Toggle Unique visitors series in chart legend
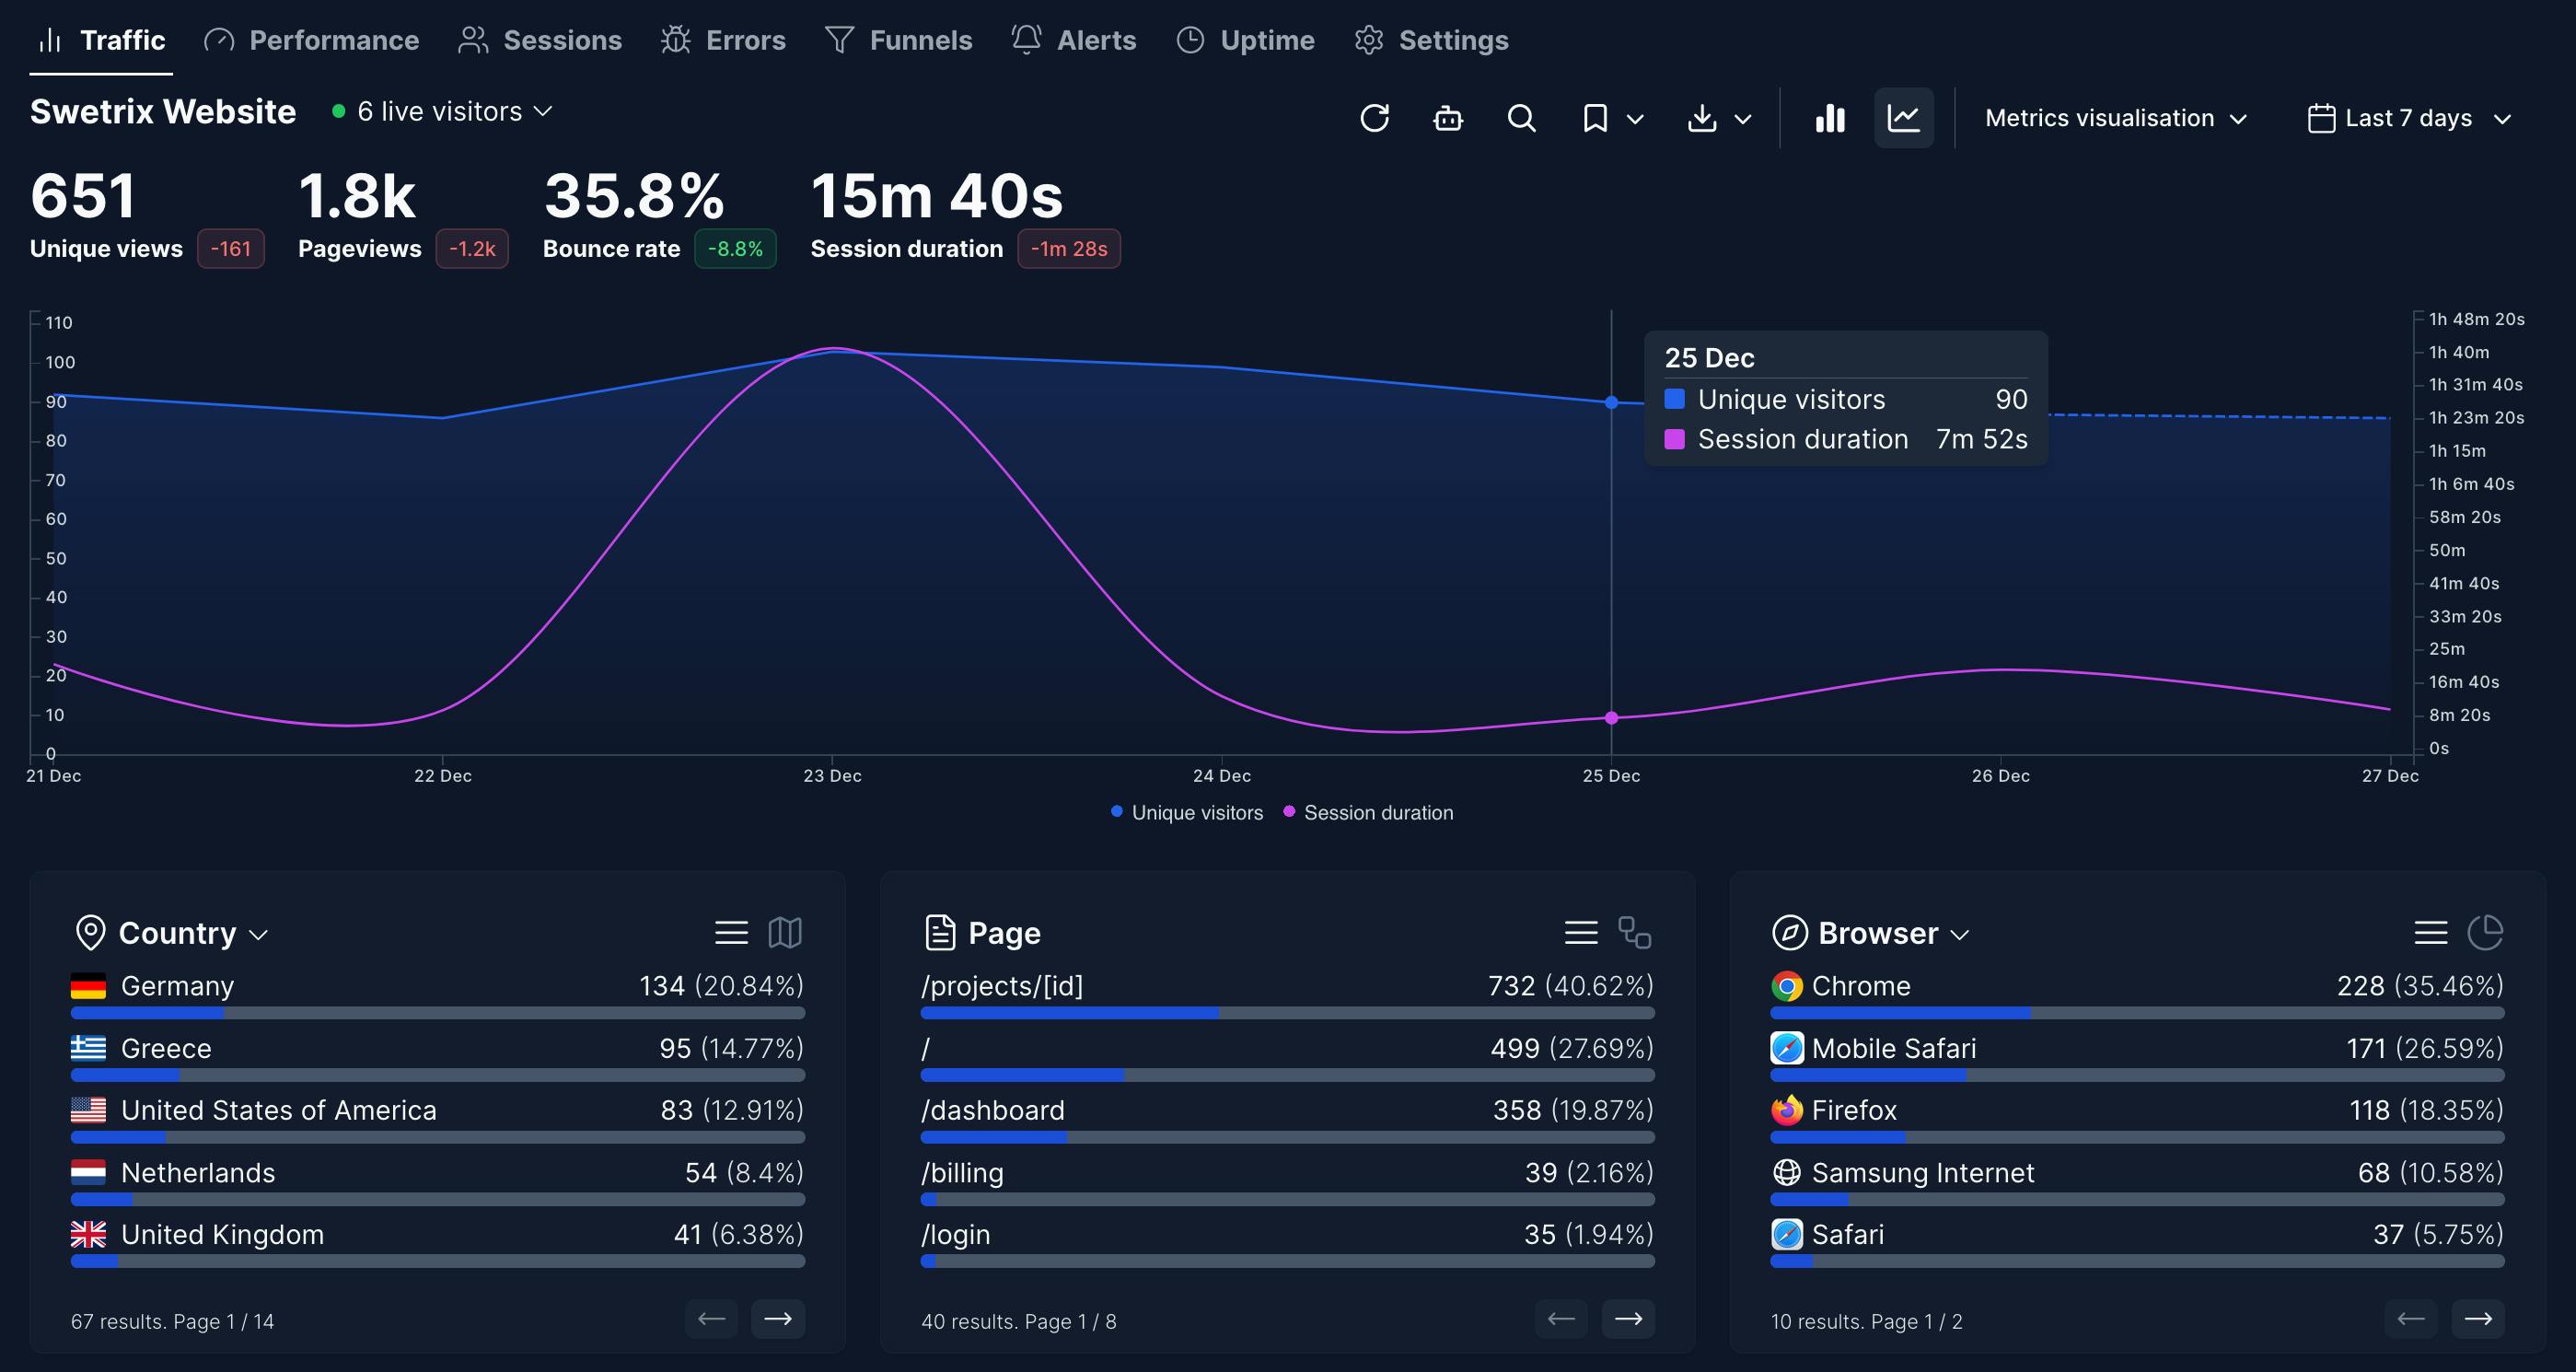Viewport: 2576px width, 1372px height. pos(1187,812)
